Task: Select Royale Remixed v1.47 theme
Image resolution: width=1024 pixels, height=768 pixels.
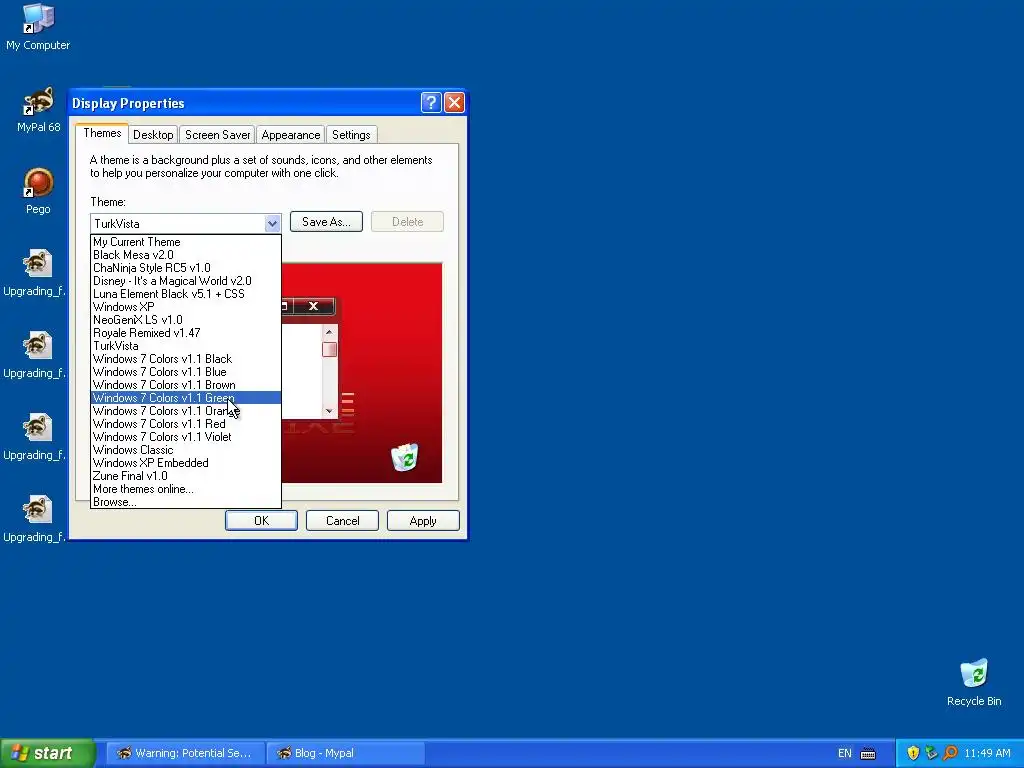Action: [x=185, y=333]
